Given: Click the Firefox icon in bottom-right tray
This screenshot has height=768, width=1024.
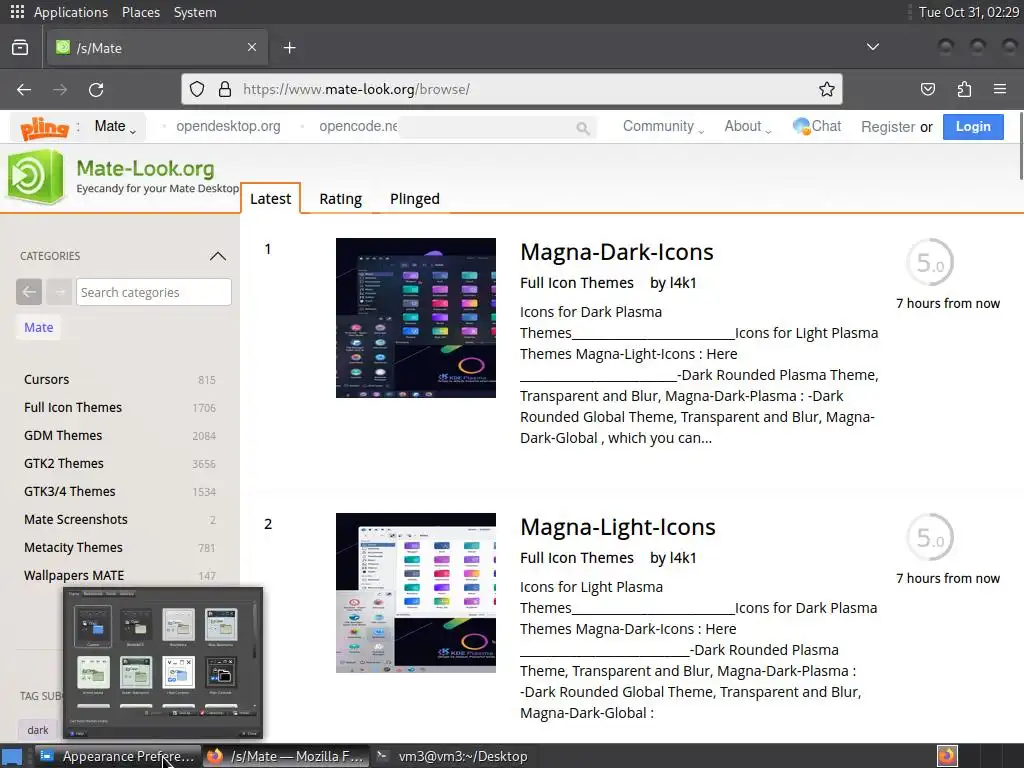Looking at the screenshot, I should pos(947,756).
